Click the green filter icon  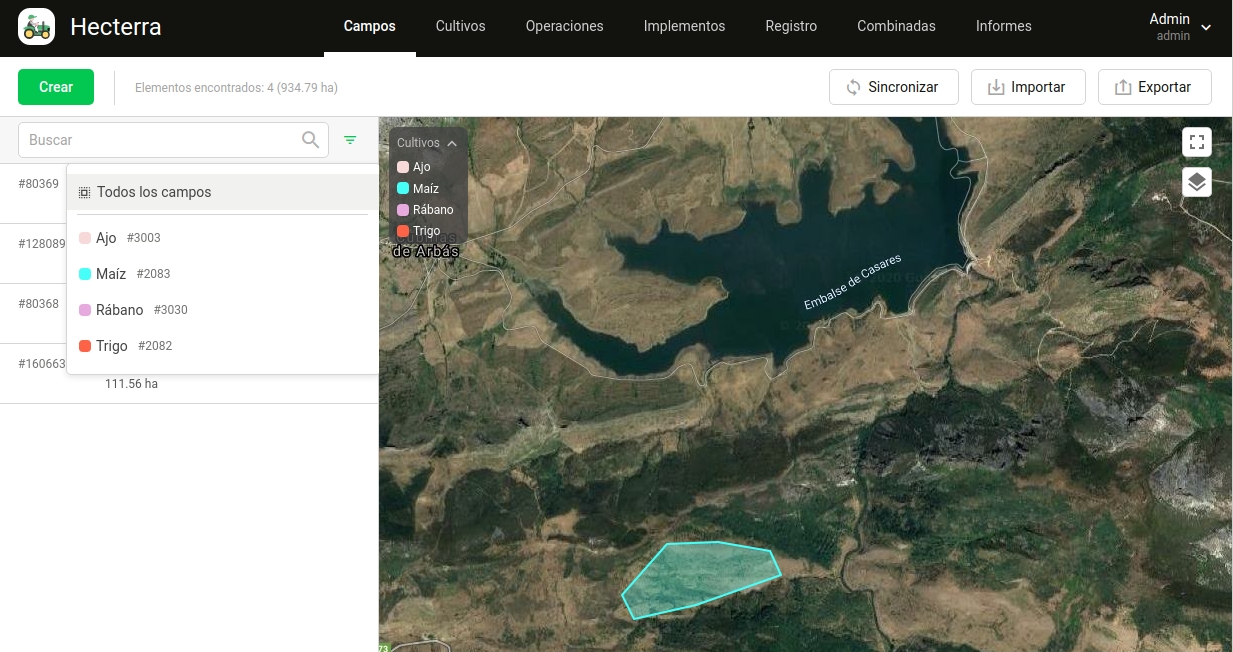(350, 140)
